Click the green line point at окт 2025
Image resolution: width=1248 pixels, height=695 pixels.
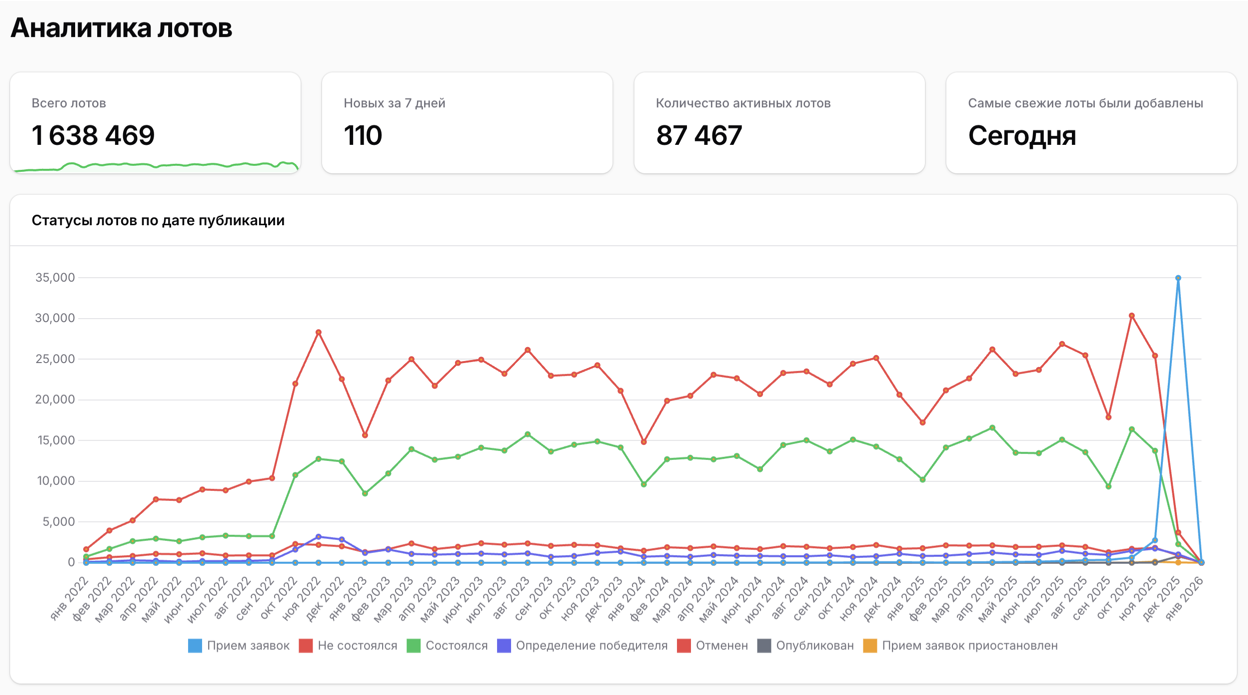[x=1131, y=429]
